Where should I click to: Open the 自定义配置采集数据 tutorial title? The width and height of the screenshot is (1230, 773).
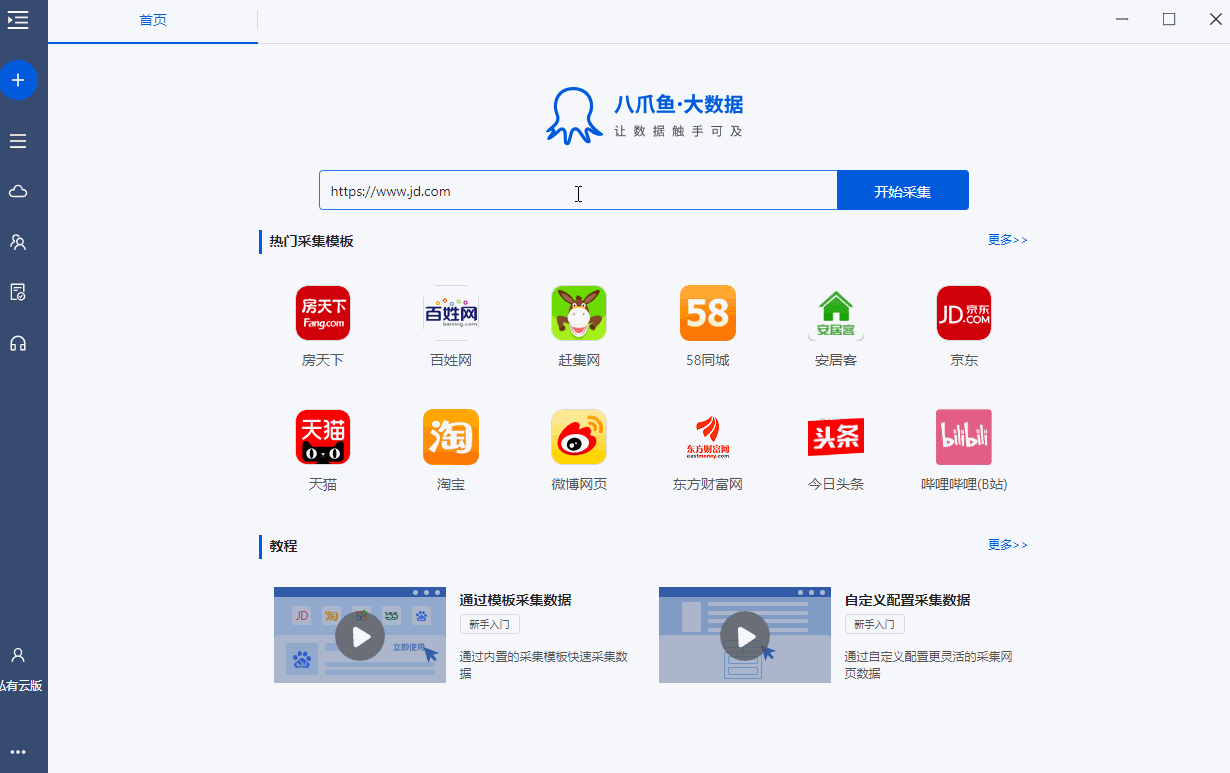click(908, 600)
